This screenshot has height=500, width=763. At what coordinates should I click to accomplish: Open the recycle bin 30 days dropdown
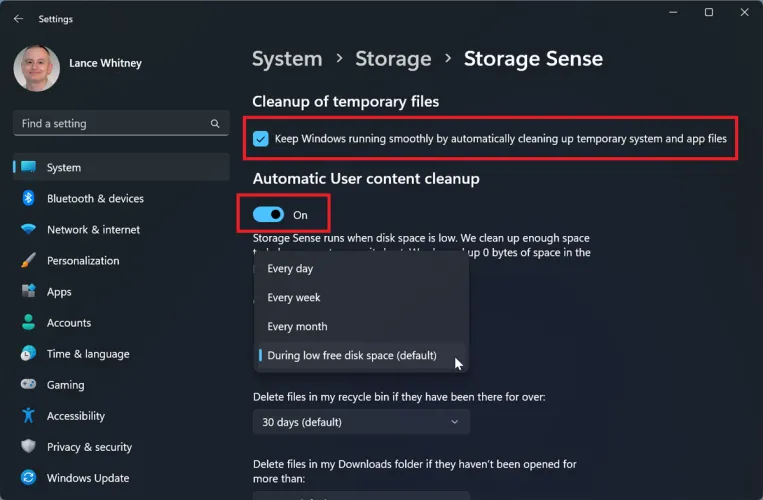pyautogui.click(x=361, y=422)
